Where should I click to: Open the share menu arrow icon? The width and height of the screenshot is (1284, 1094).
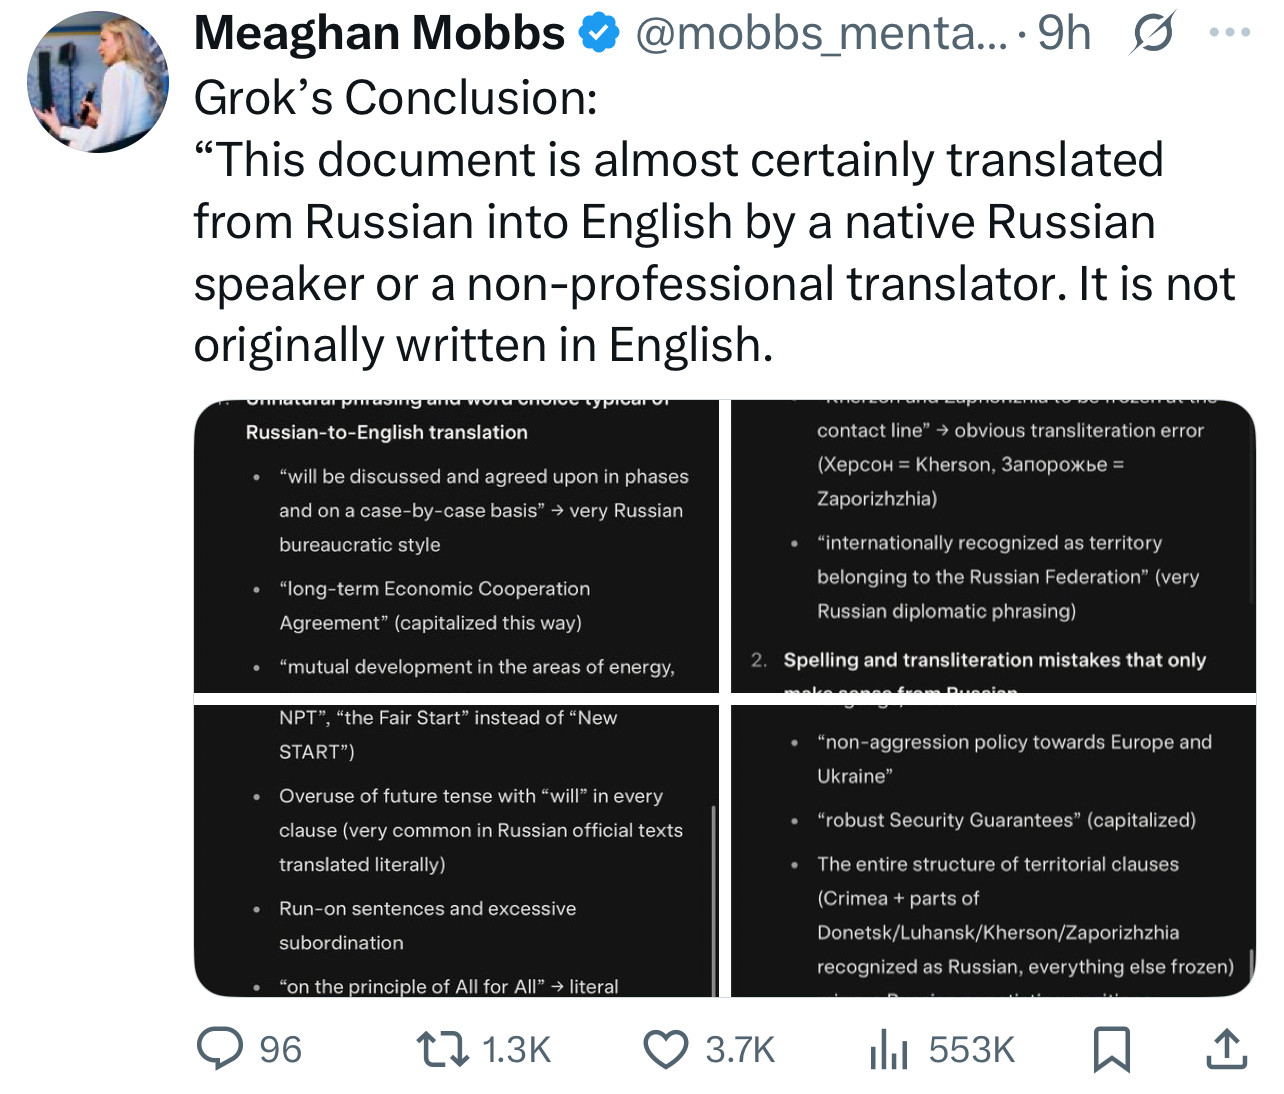click(1226, 1049)
